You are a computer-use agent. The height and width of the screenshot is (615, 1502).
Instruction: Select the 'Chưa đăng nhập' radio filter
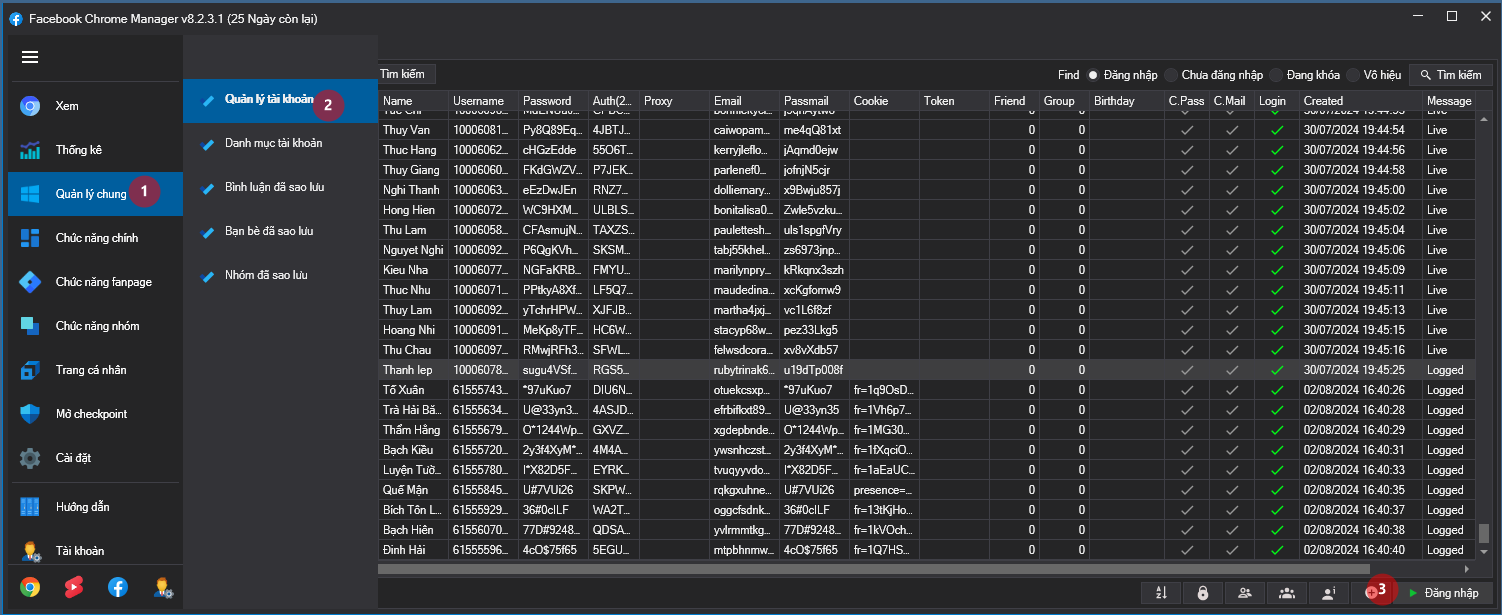pos(1171,75)
